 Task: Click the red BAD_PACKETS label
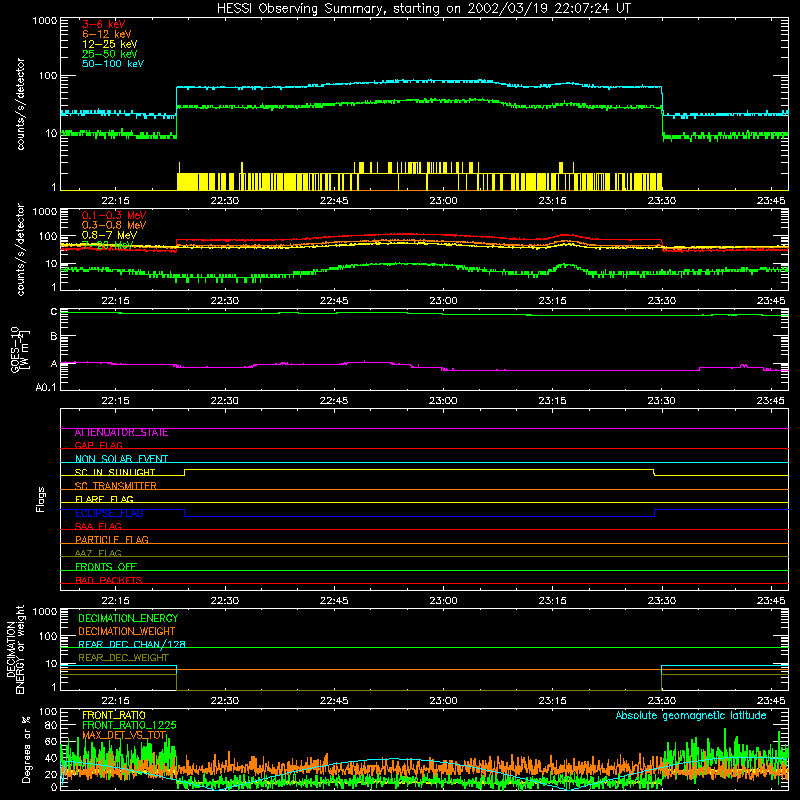(109, 580)
